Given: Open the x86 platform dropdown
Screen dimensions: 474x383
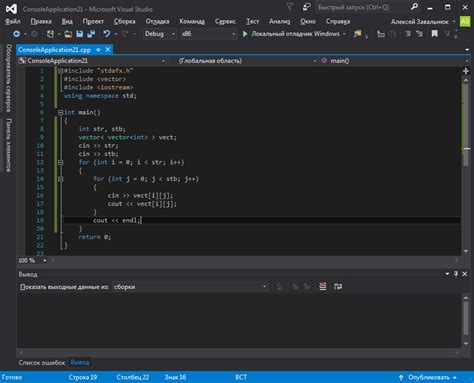Looking at the screenshot, I should pyautogui.click(x=208, y=34).
